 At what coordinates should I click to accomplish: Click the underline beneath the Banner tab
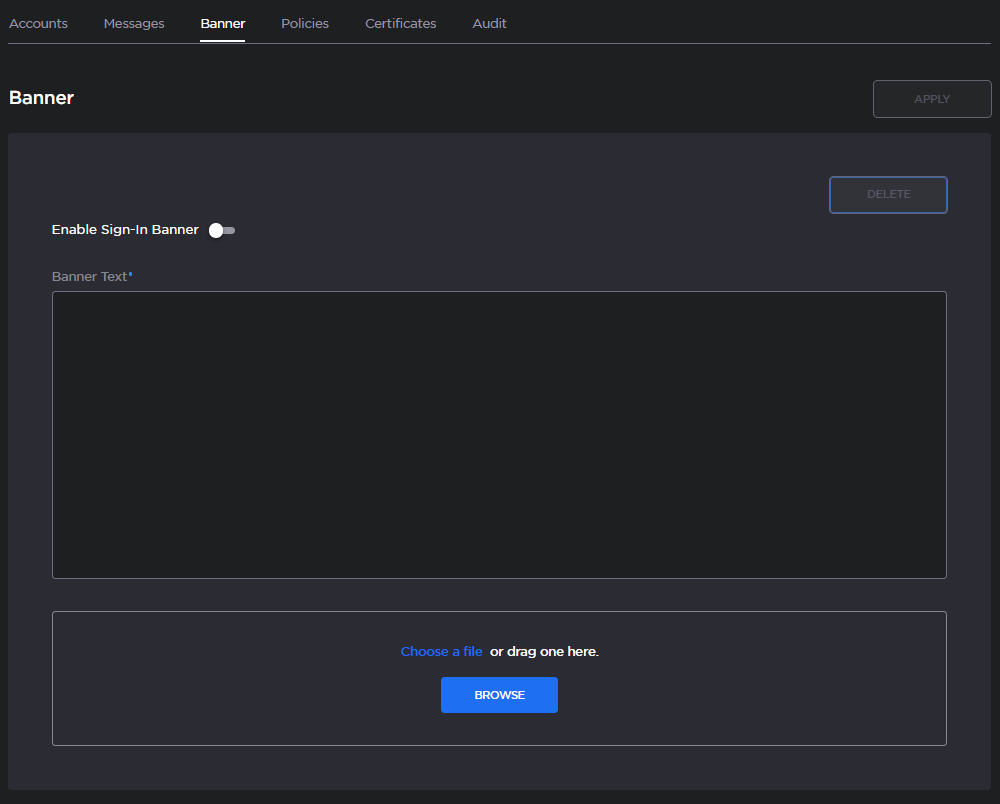coord(222,41)
